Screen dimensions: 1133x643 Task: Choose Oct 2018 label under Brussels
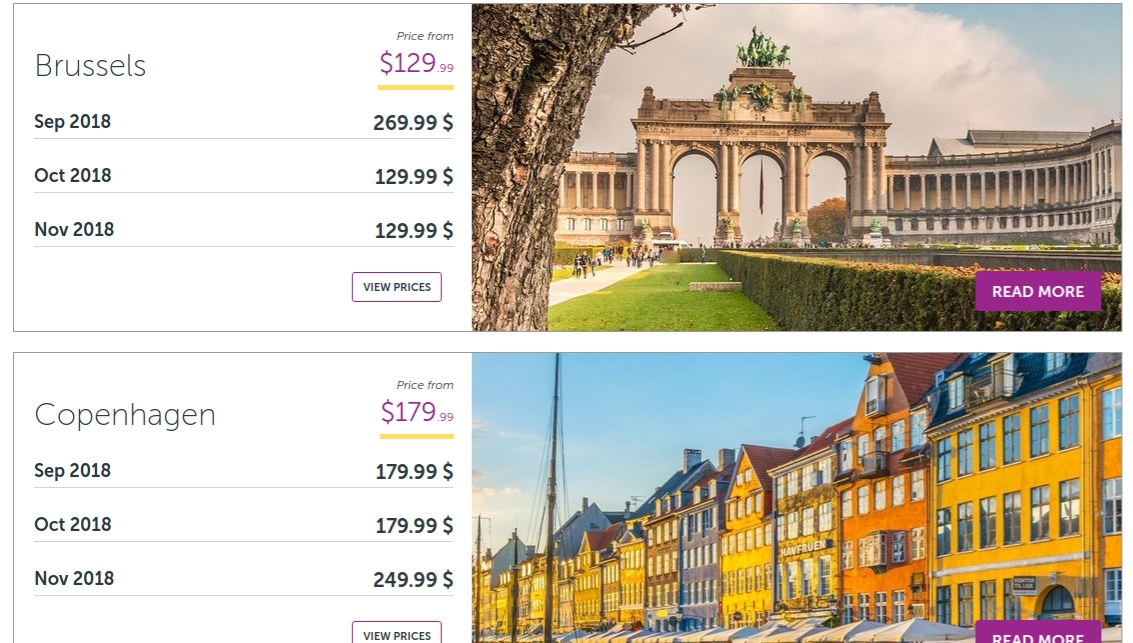72,176
